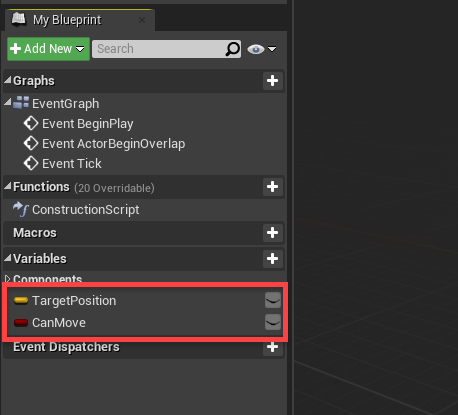Image resolution: width=458 pixels, height=415 pixels.
Task: Select the CanMove variable
Action: 59,323
